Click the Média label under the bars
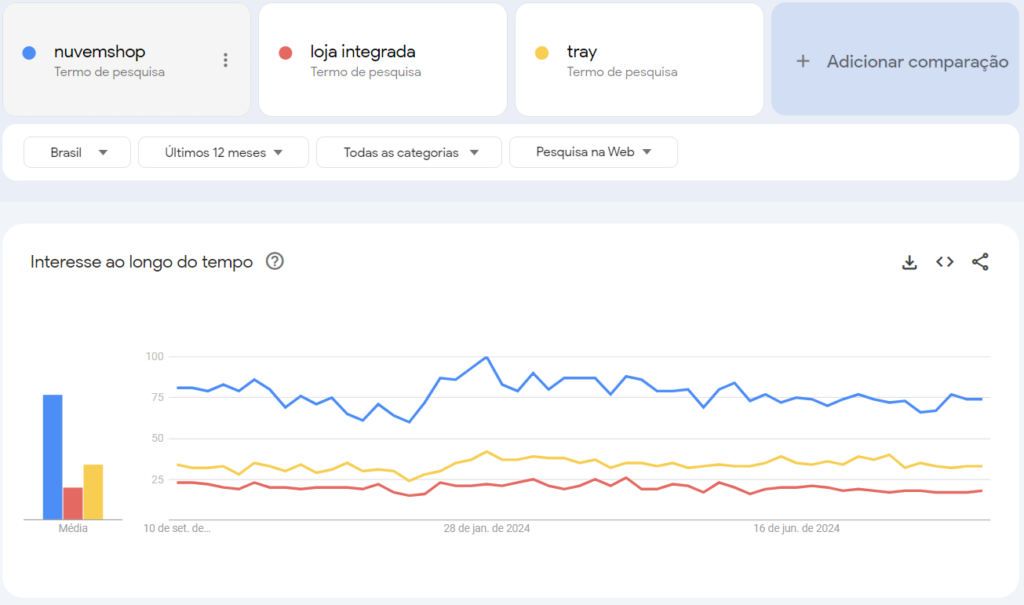The width and height of the screenshot is (1024, 605). point(73,529)
